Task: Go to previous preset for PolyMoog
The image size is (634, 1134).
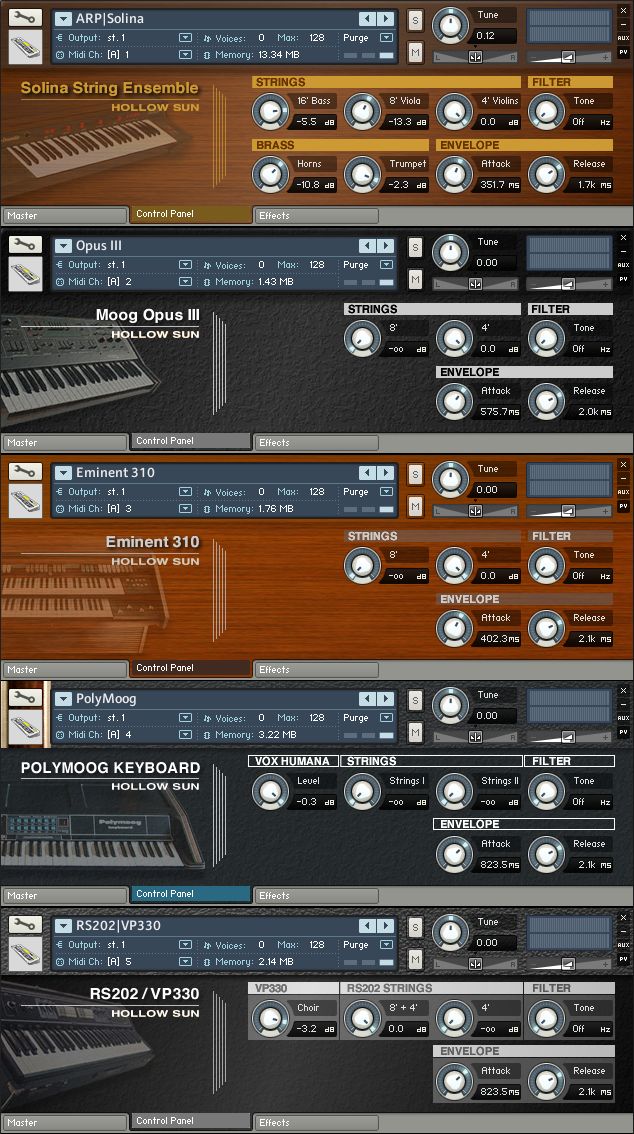Action: (367, 699)
